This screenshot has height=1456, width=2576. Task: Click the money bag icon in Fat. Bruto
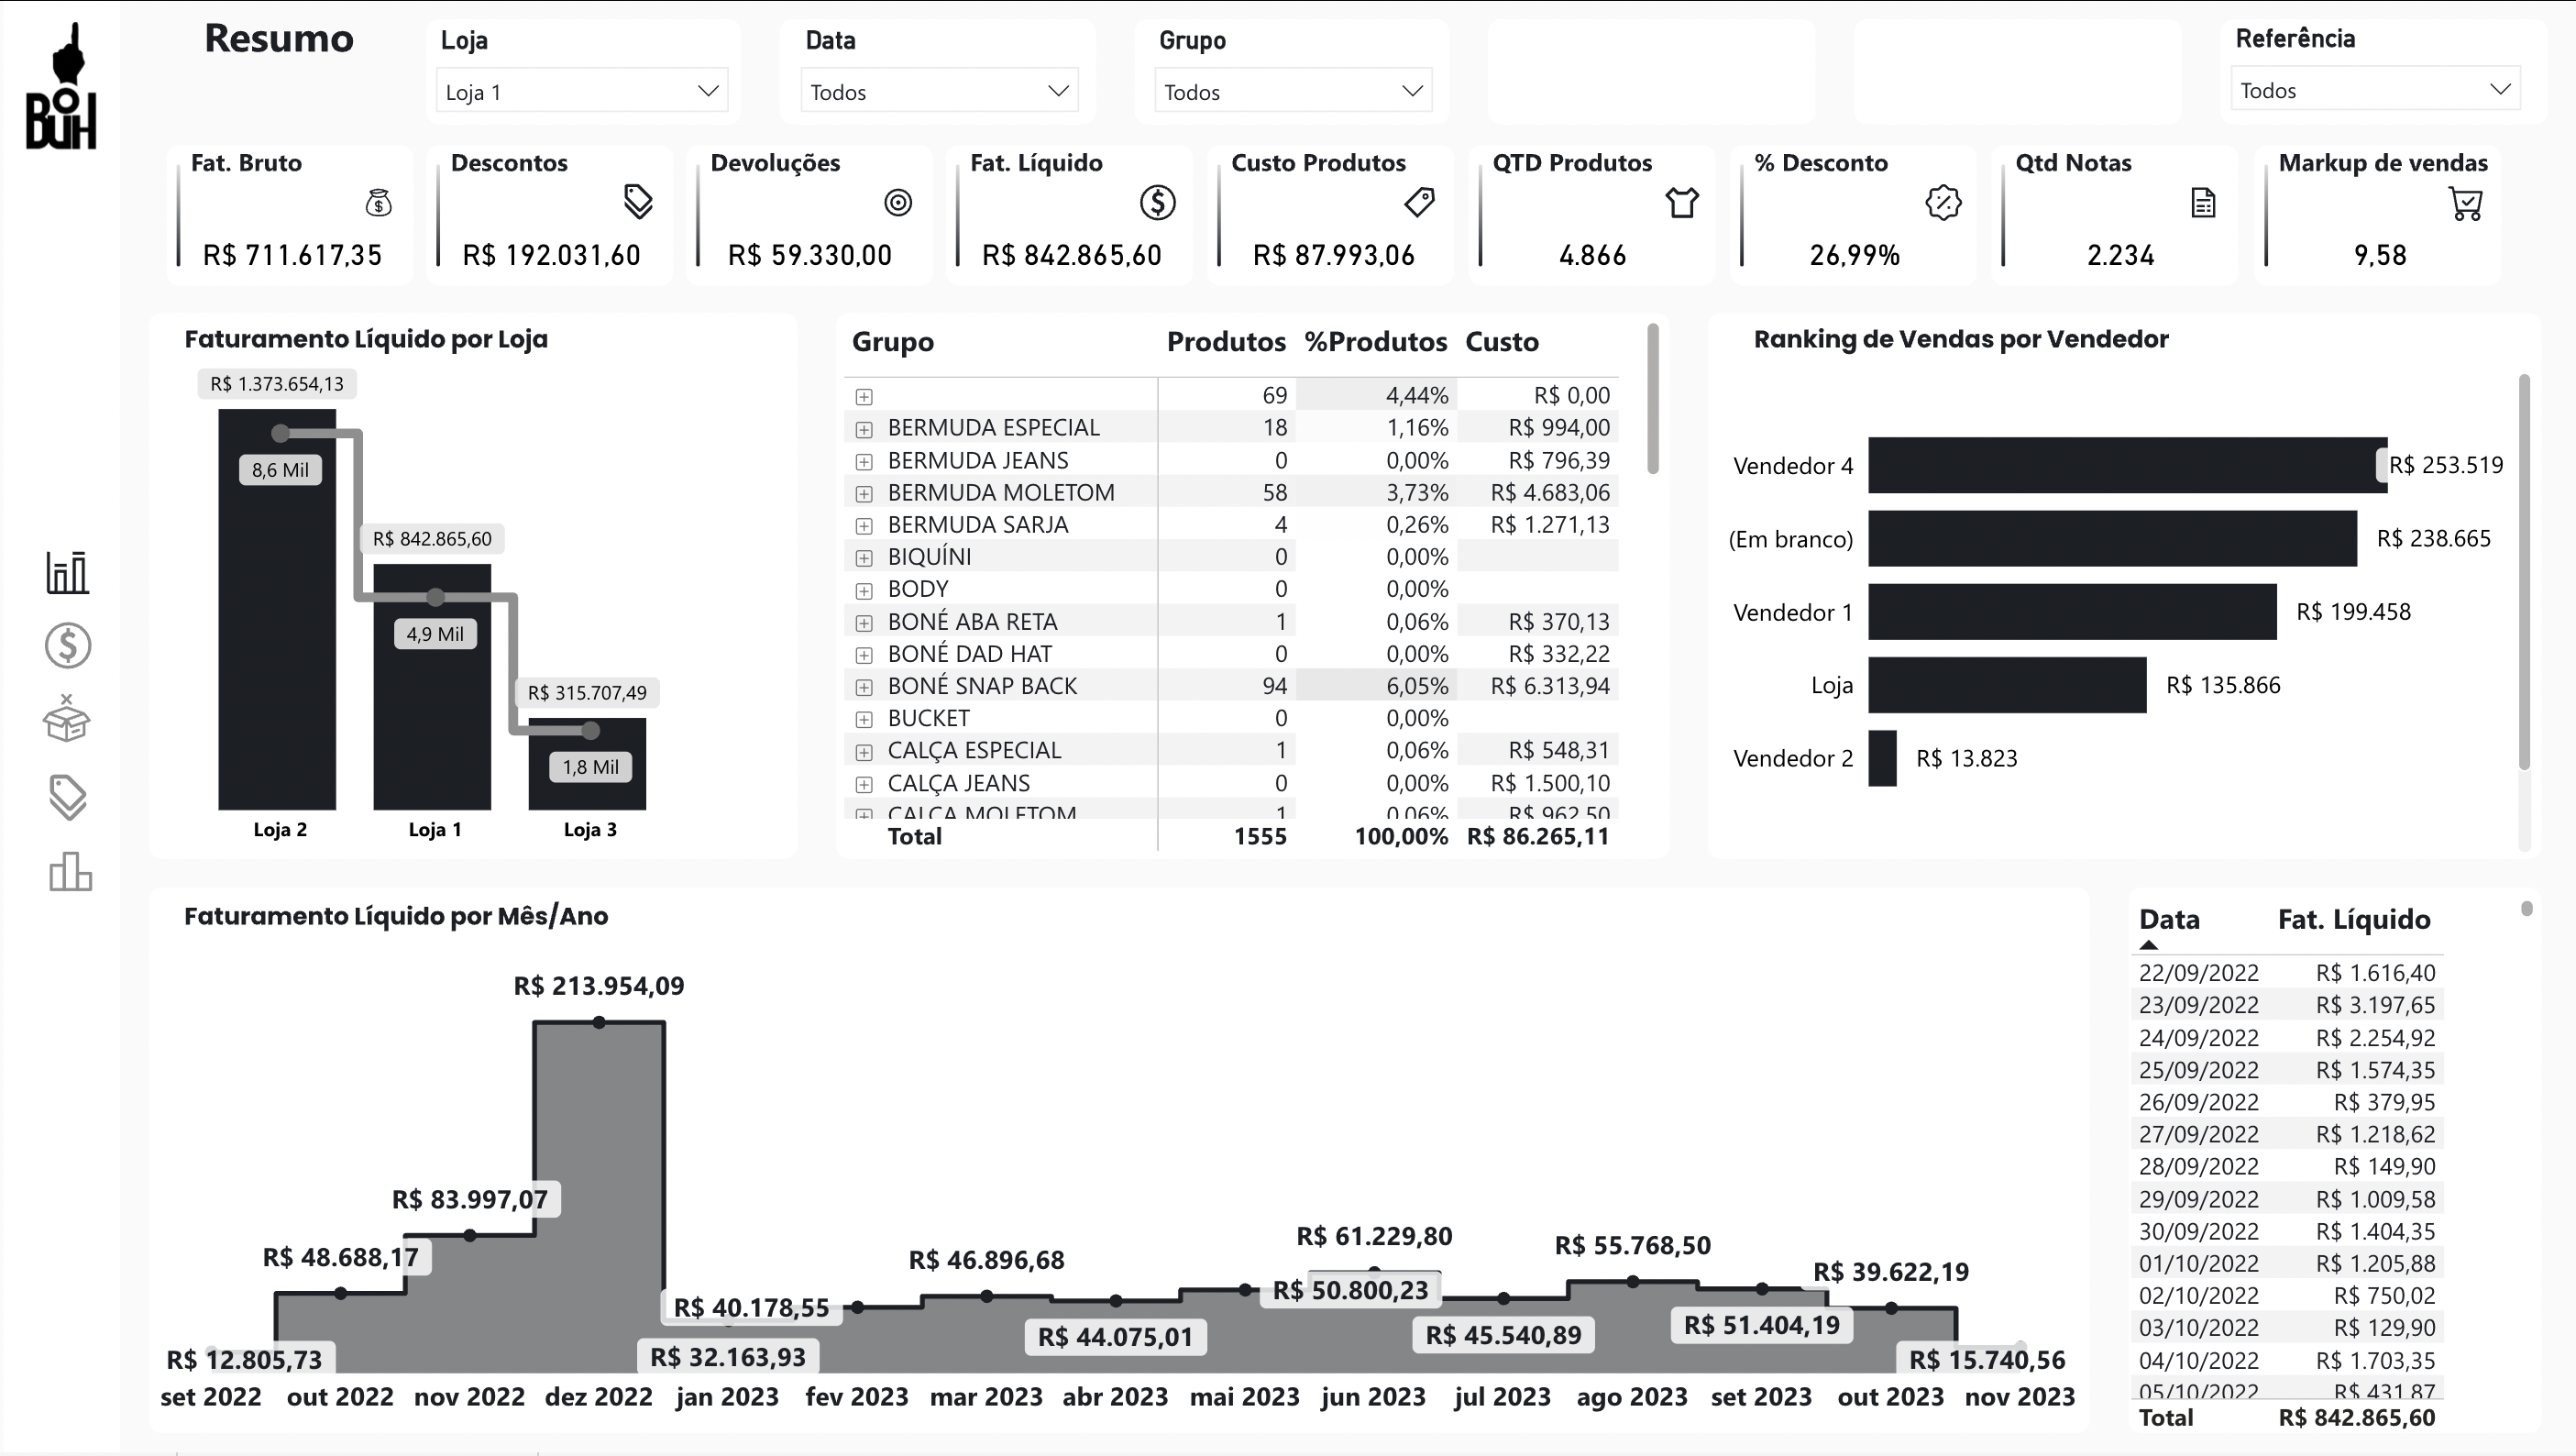(378, 203)
